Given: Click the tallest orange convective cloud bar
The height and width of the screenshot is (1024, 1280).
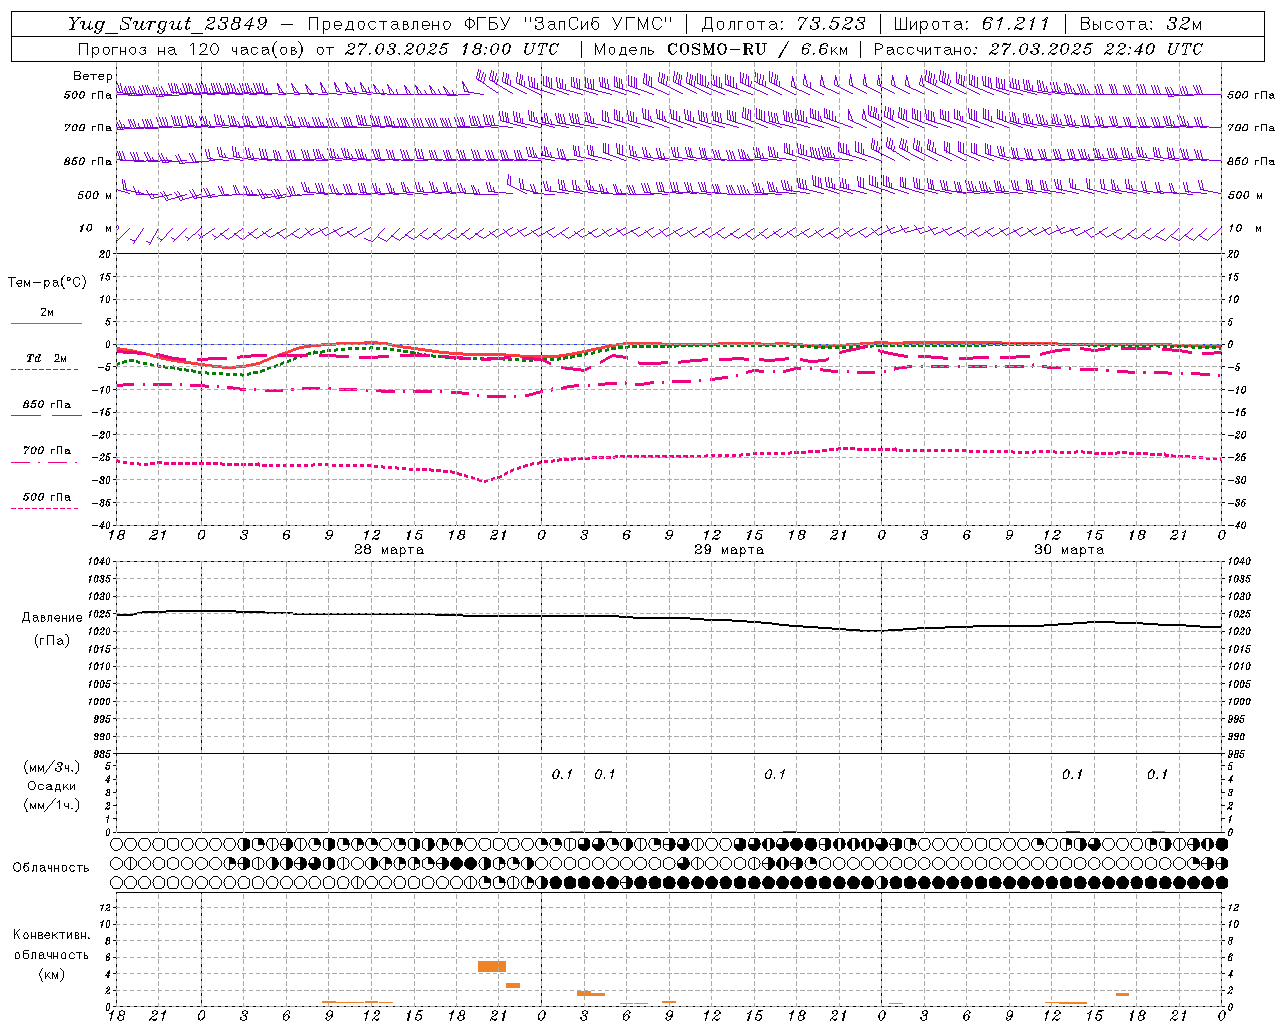Looking at the screenshot, I should pos(492,966).
